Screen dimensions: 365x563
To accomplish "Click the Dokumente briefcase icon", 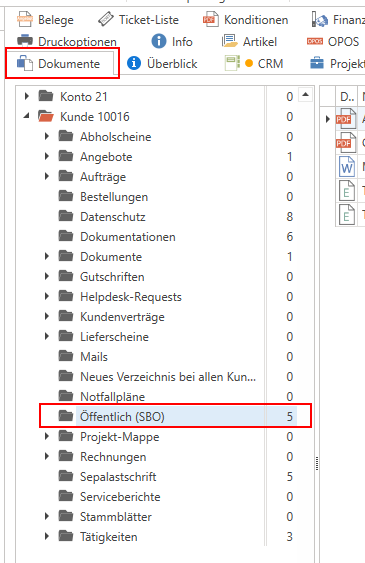I will pos(25,63).
